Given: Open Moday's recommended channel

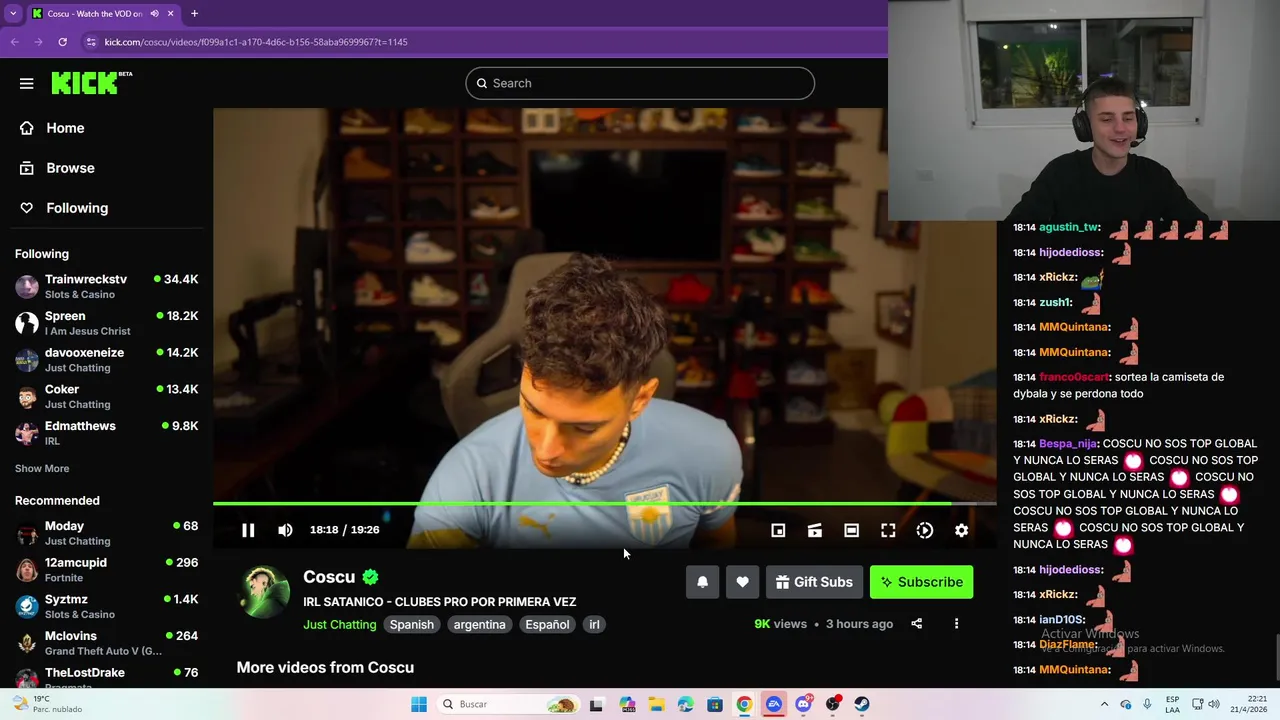Looking at the screenshot, I should (106, 533).
